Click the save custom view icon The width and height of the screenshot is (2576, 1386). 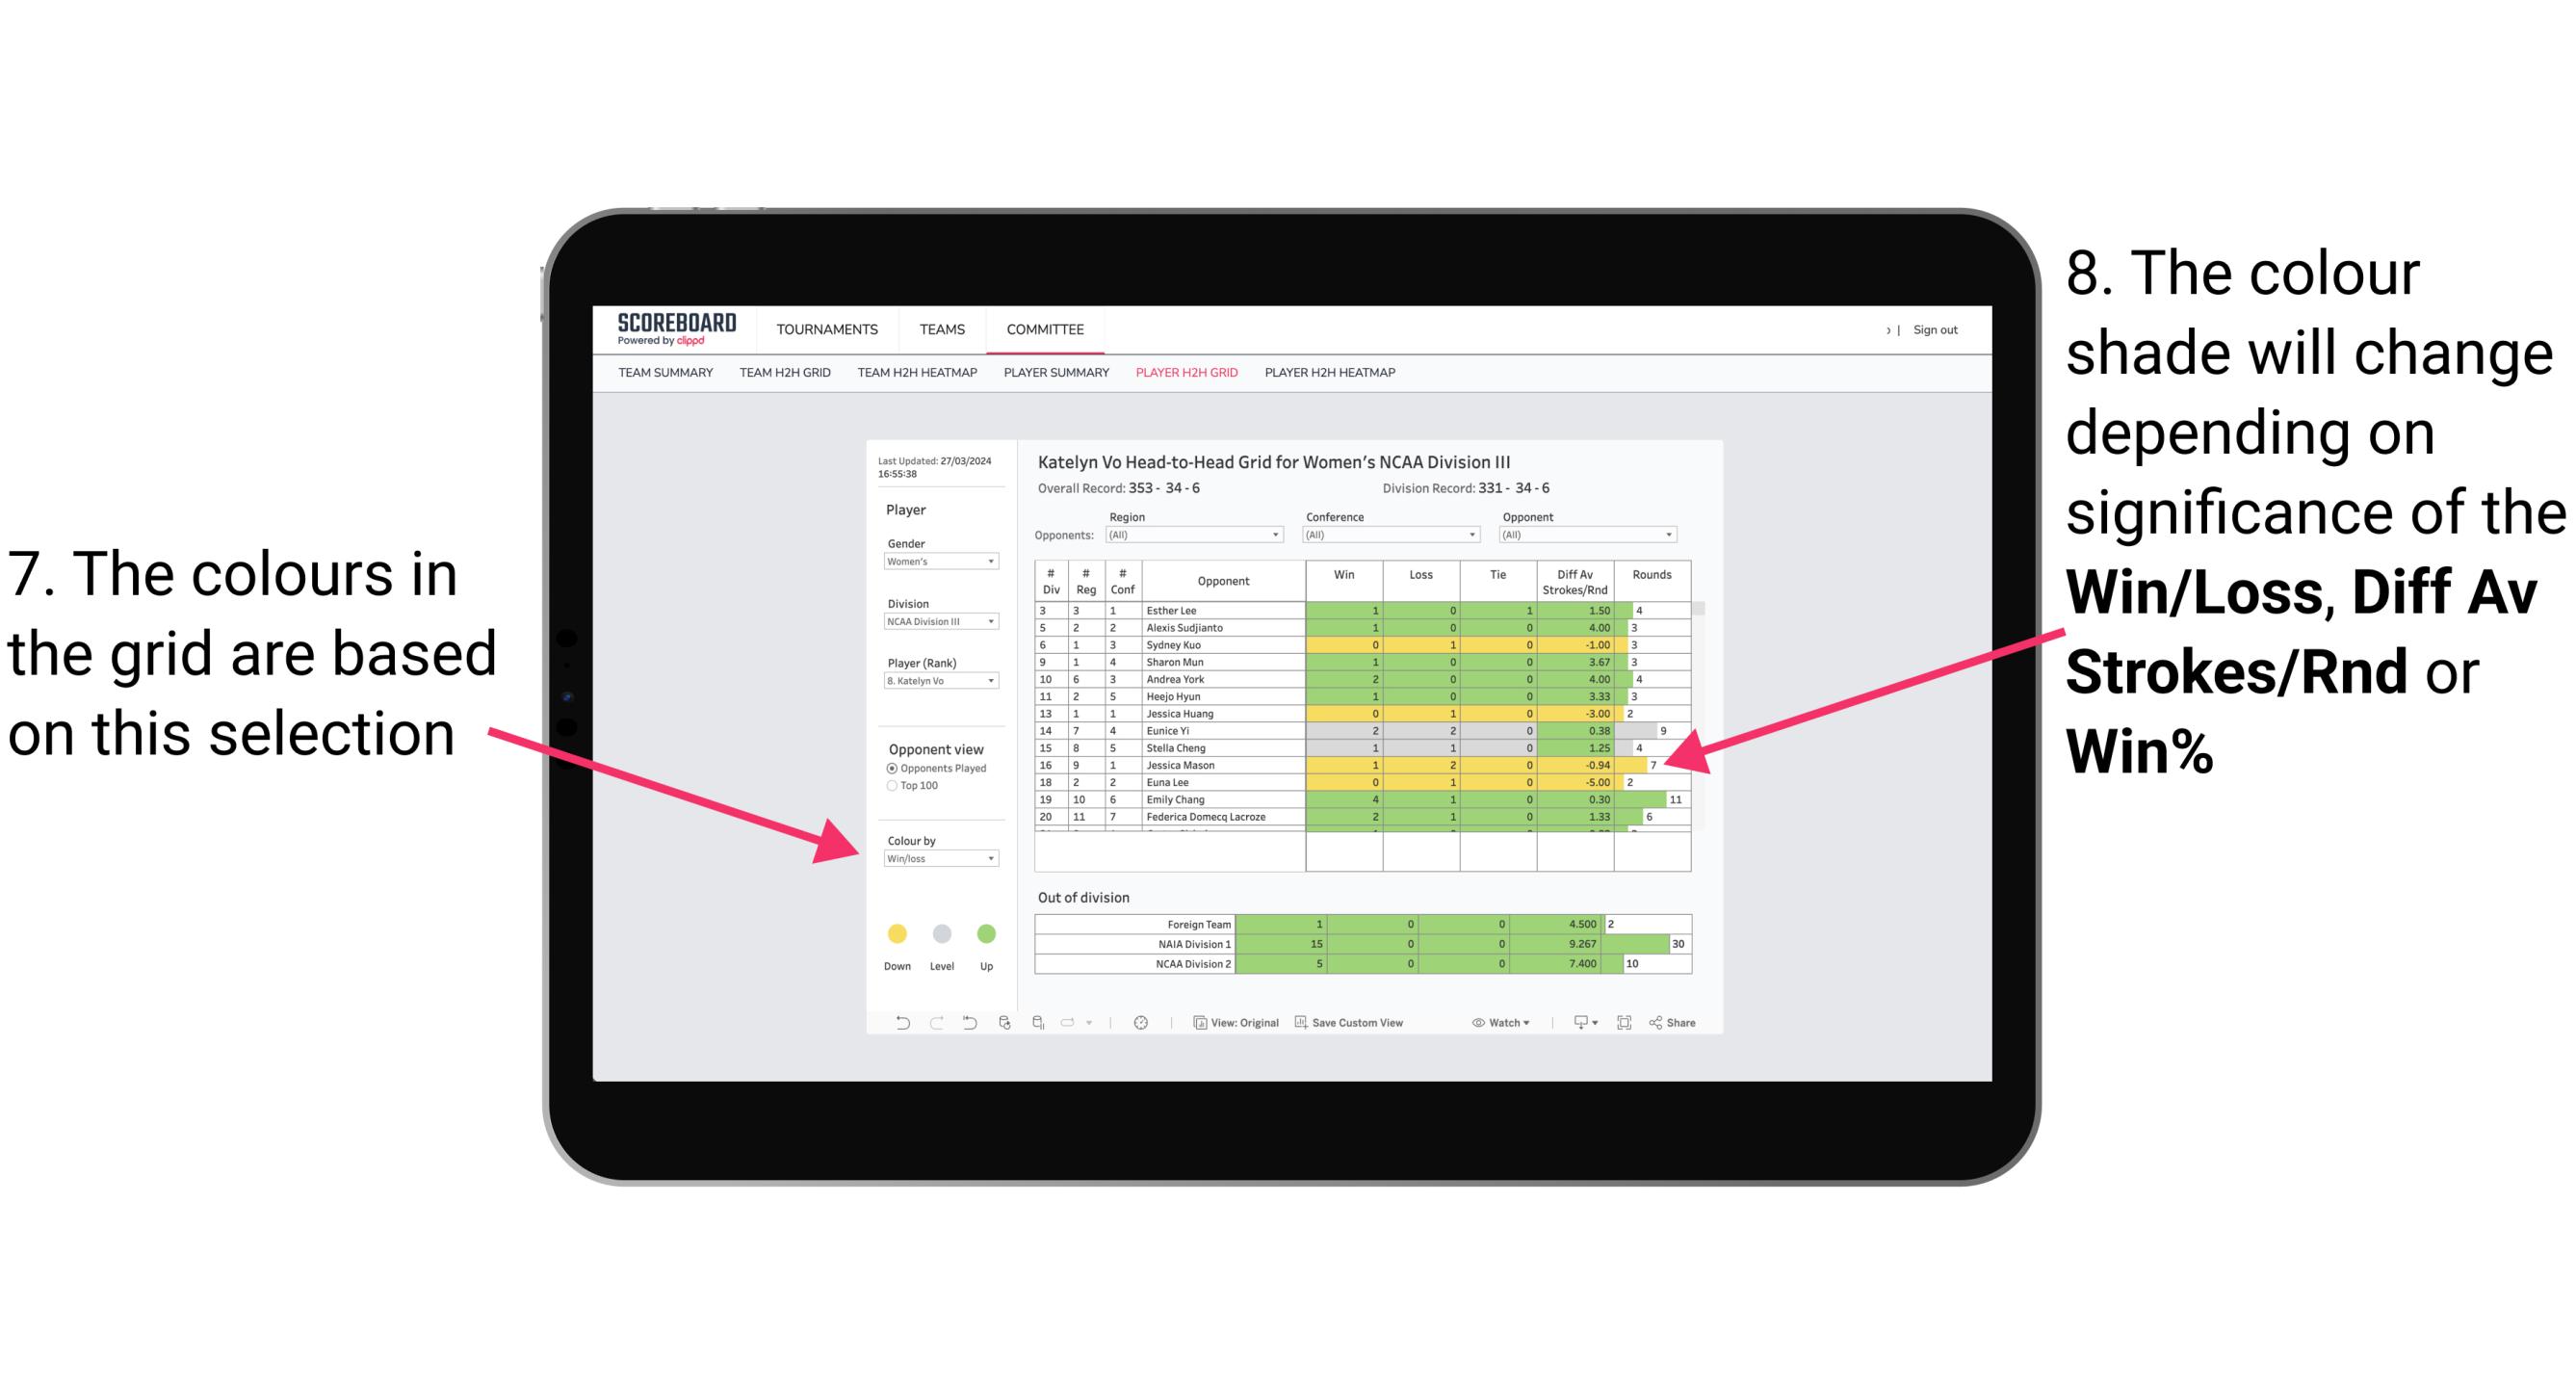[1293, 1024]
